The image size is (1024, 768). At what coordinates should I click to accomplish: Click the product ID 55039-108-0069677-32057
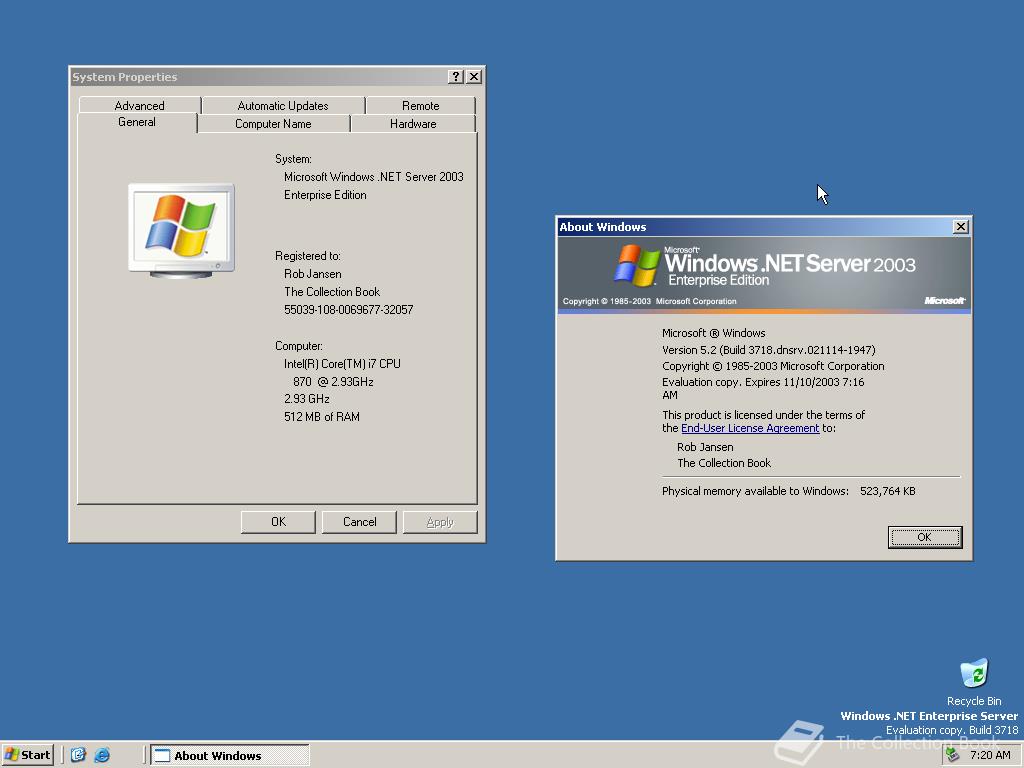[348, 310]
